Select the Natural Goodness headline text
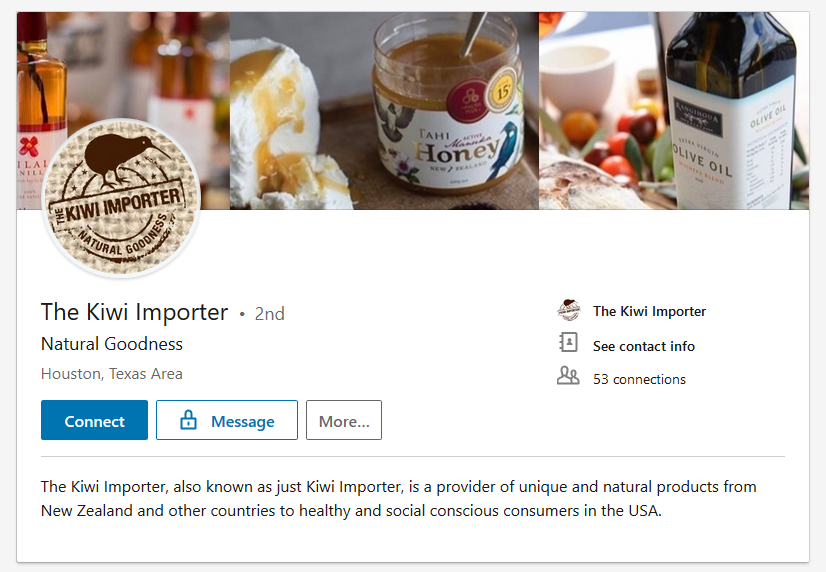This screenshot has width=826, height=572. pos(112,344)
